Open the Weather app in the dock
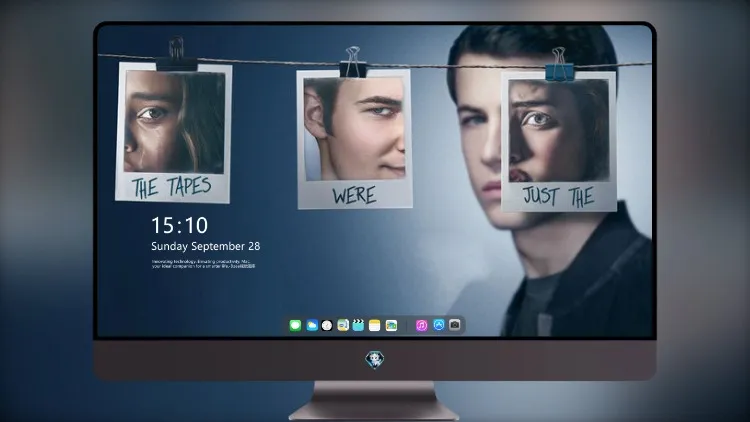750x422 pixels. (x=312, y=325)
